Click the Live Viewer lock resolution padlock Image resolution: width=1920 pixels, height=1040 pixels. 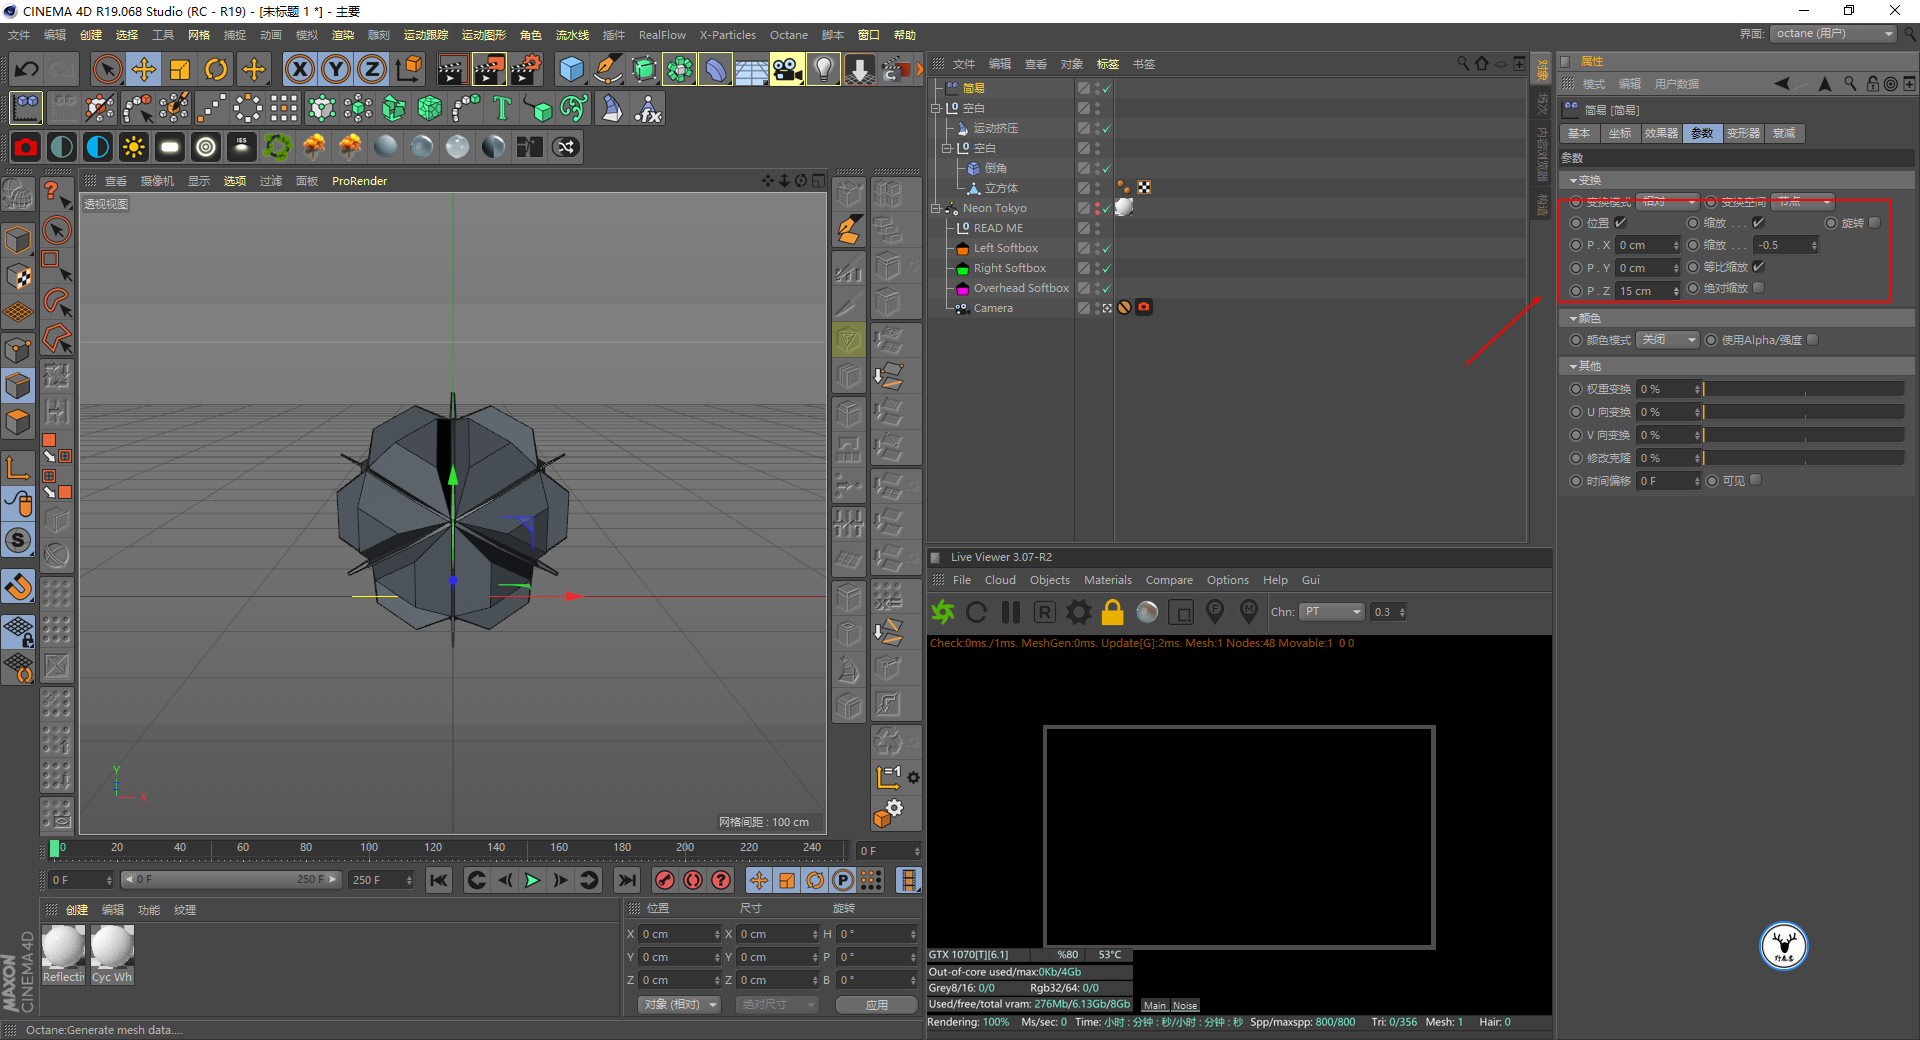[1113, 612]
